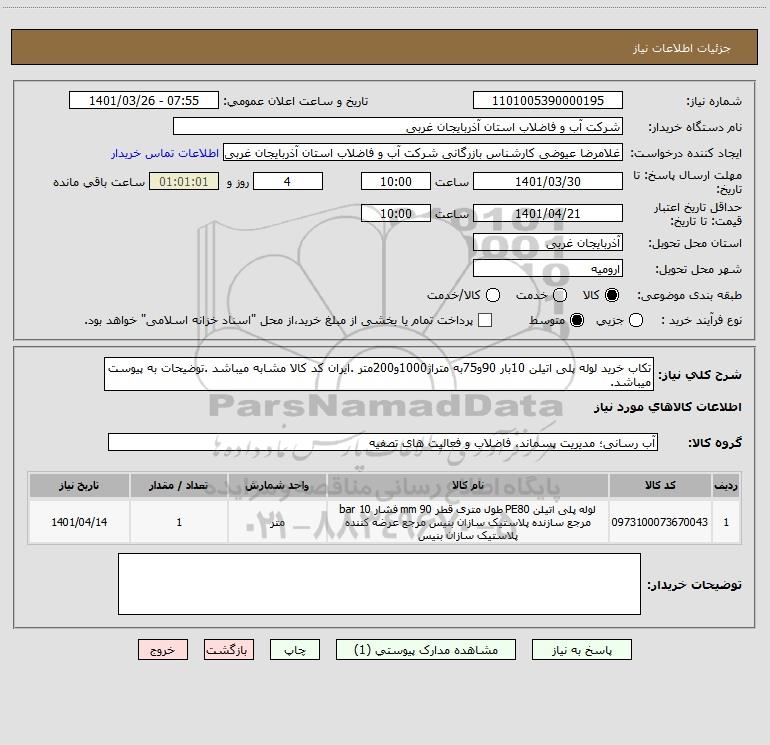Click the تعداد / مقدار column header
Viewport: 770px width, 745px height.
click(x=179, y=485)
